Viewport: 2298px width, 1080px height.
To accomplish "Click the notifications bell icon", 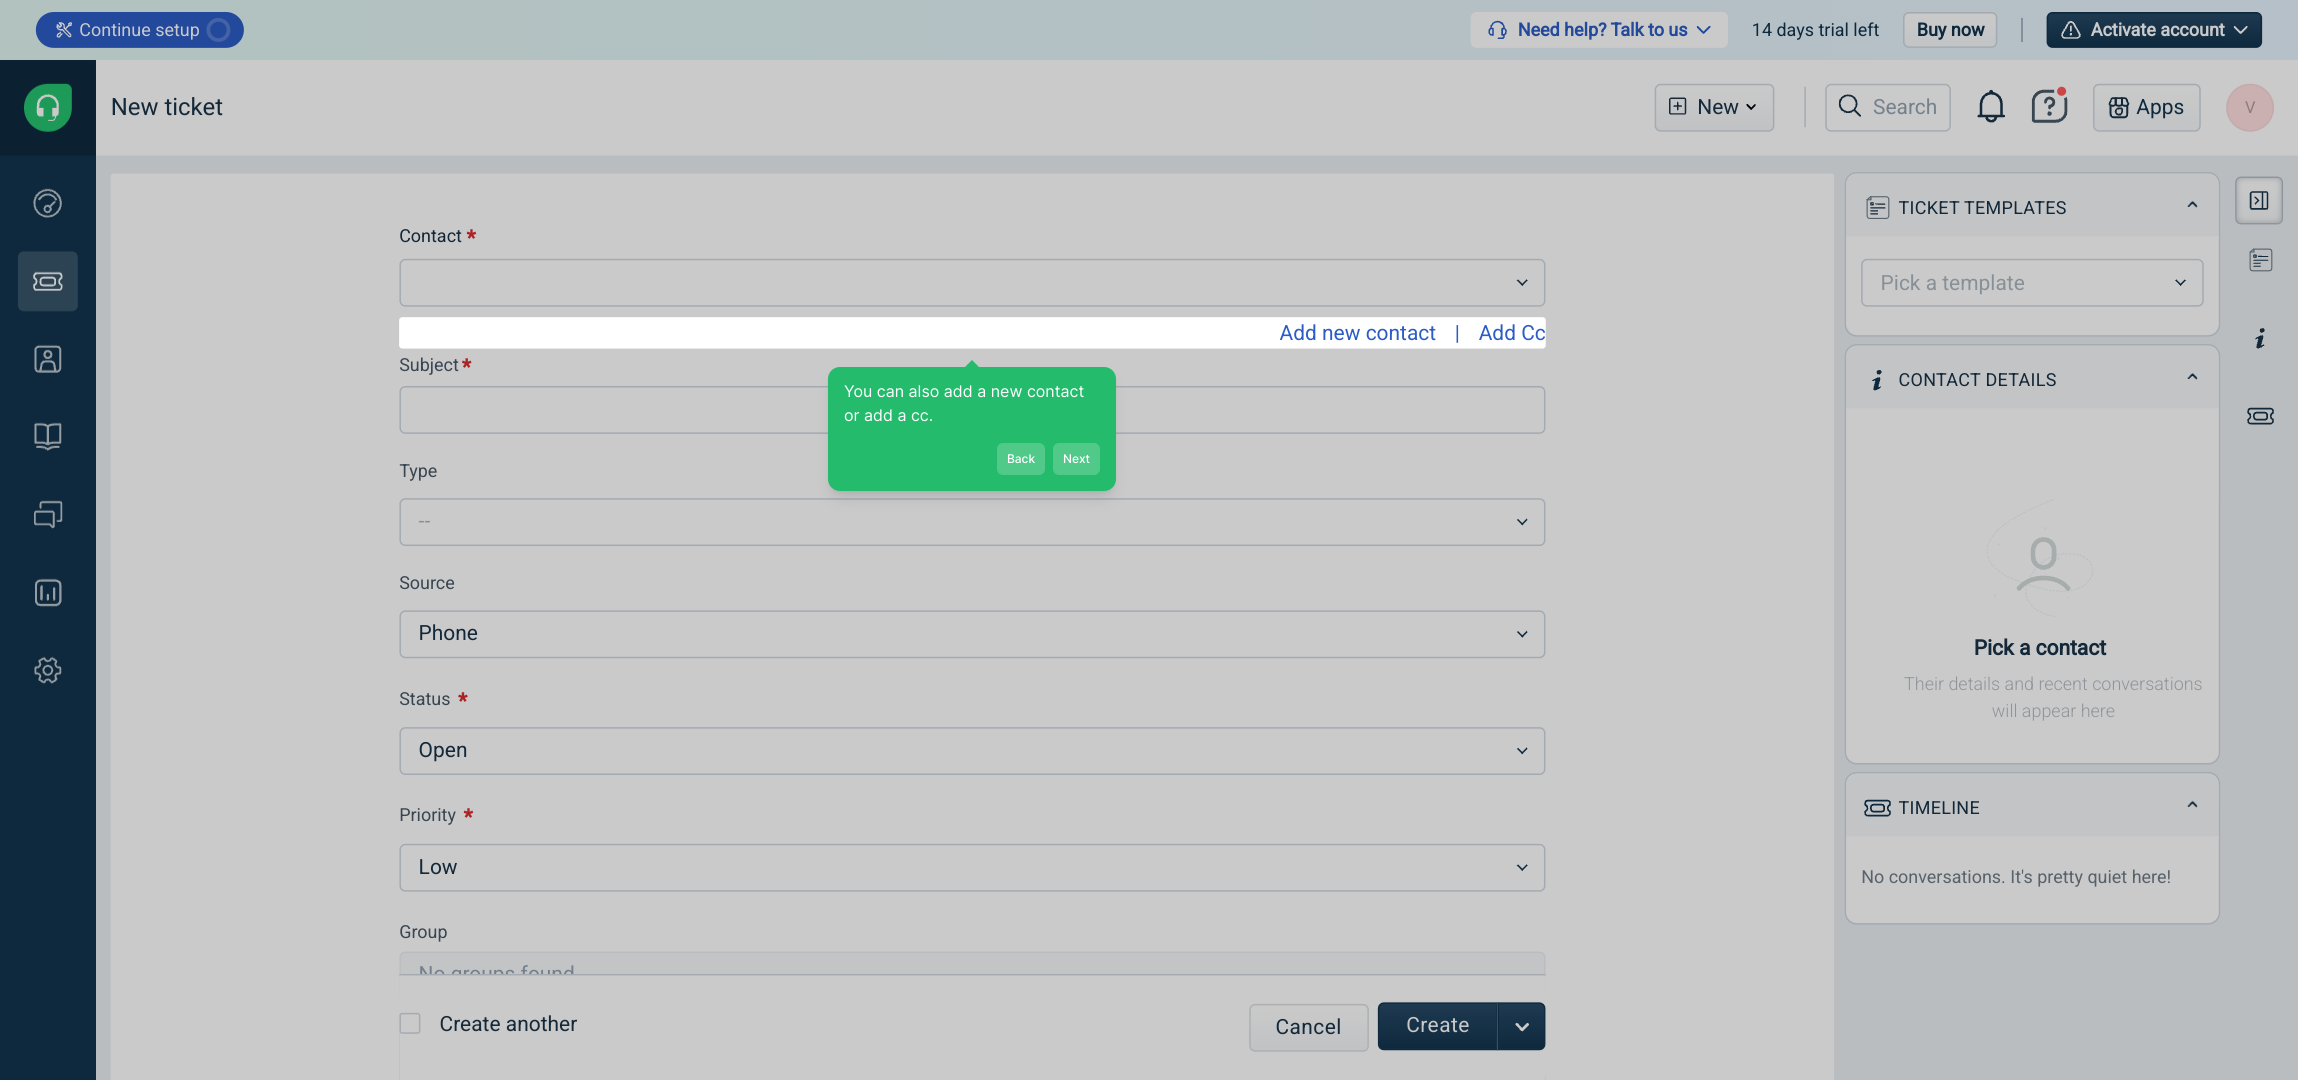I will (1990, 107).
